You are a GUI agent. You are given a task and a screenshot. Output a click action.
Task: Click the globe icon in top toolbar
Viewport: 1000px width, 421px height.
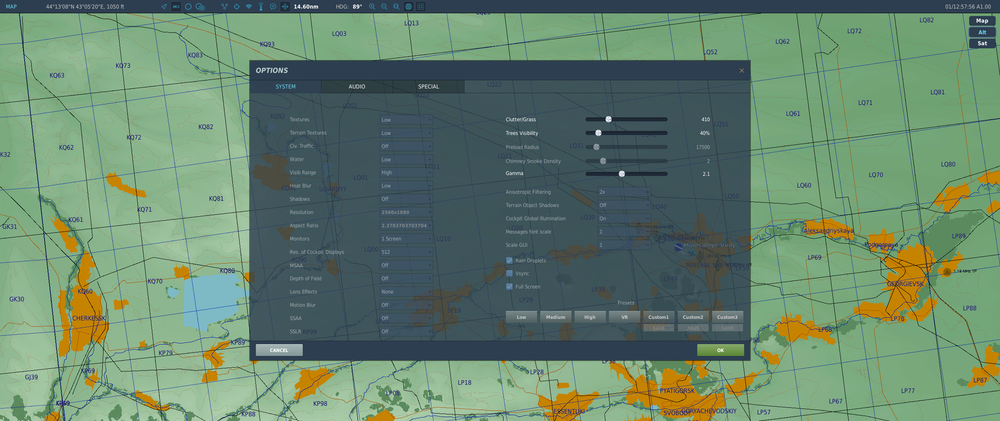408,6
